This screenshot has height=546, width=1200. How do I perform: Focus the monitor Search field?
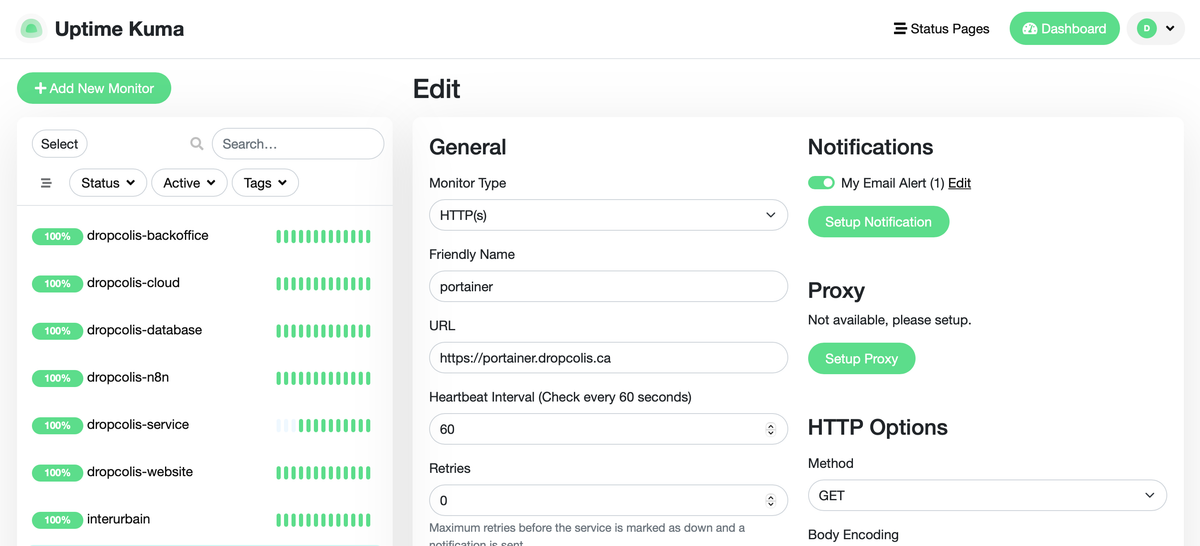pyautogui.click(x=298, y=144)
